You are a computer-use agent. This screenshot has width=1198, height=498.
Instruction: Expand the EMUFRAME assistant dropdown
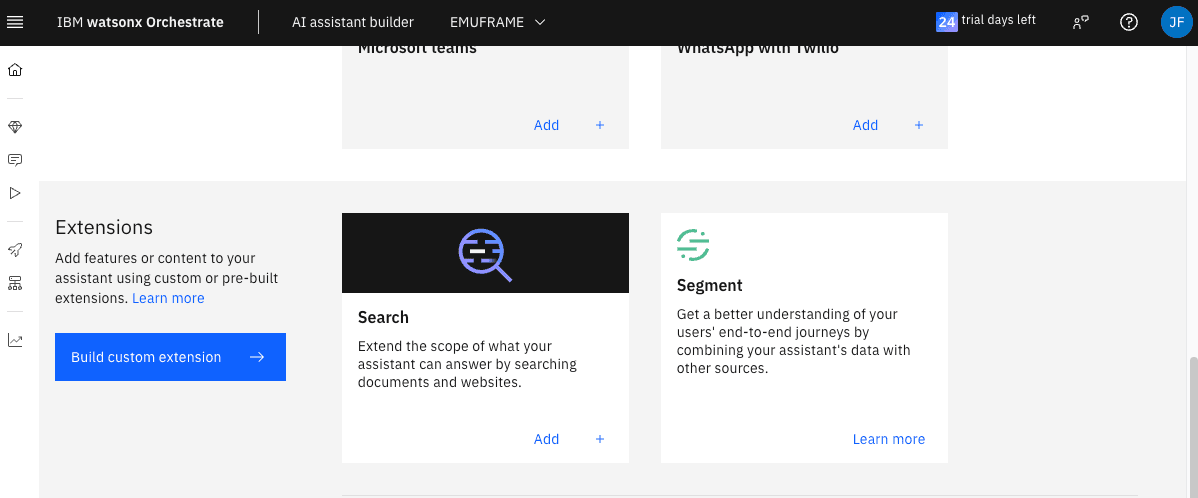click(498, 22)
